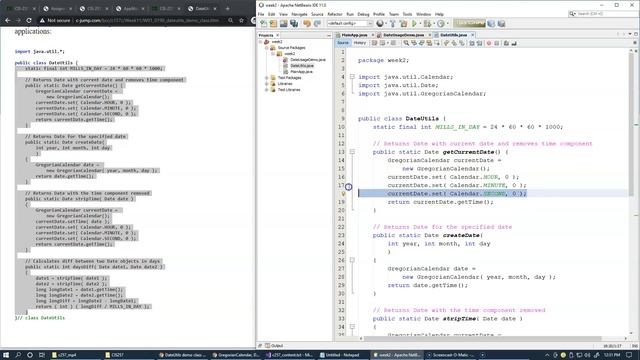The image size is (640, 360).
Task: Open Untitled - Notepad from taskbar
Action: pyautogui.click(x=342, y=355)
